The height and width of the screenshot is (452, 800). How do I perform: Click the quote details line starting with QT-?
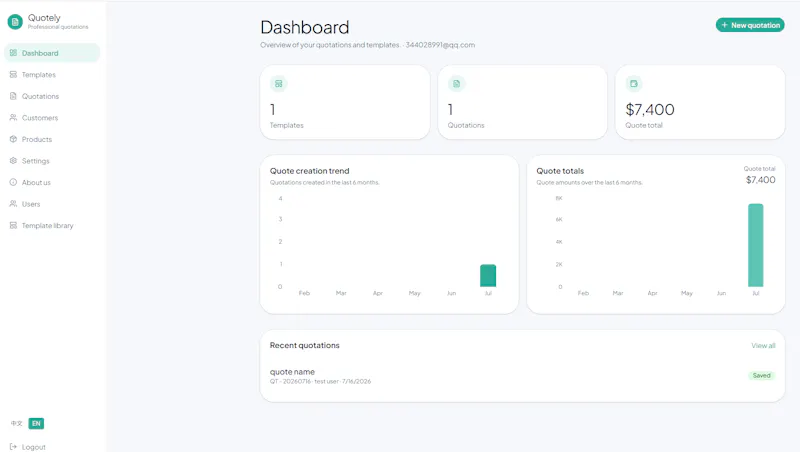pyautogui.click(x=320, y=381)
